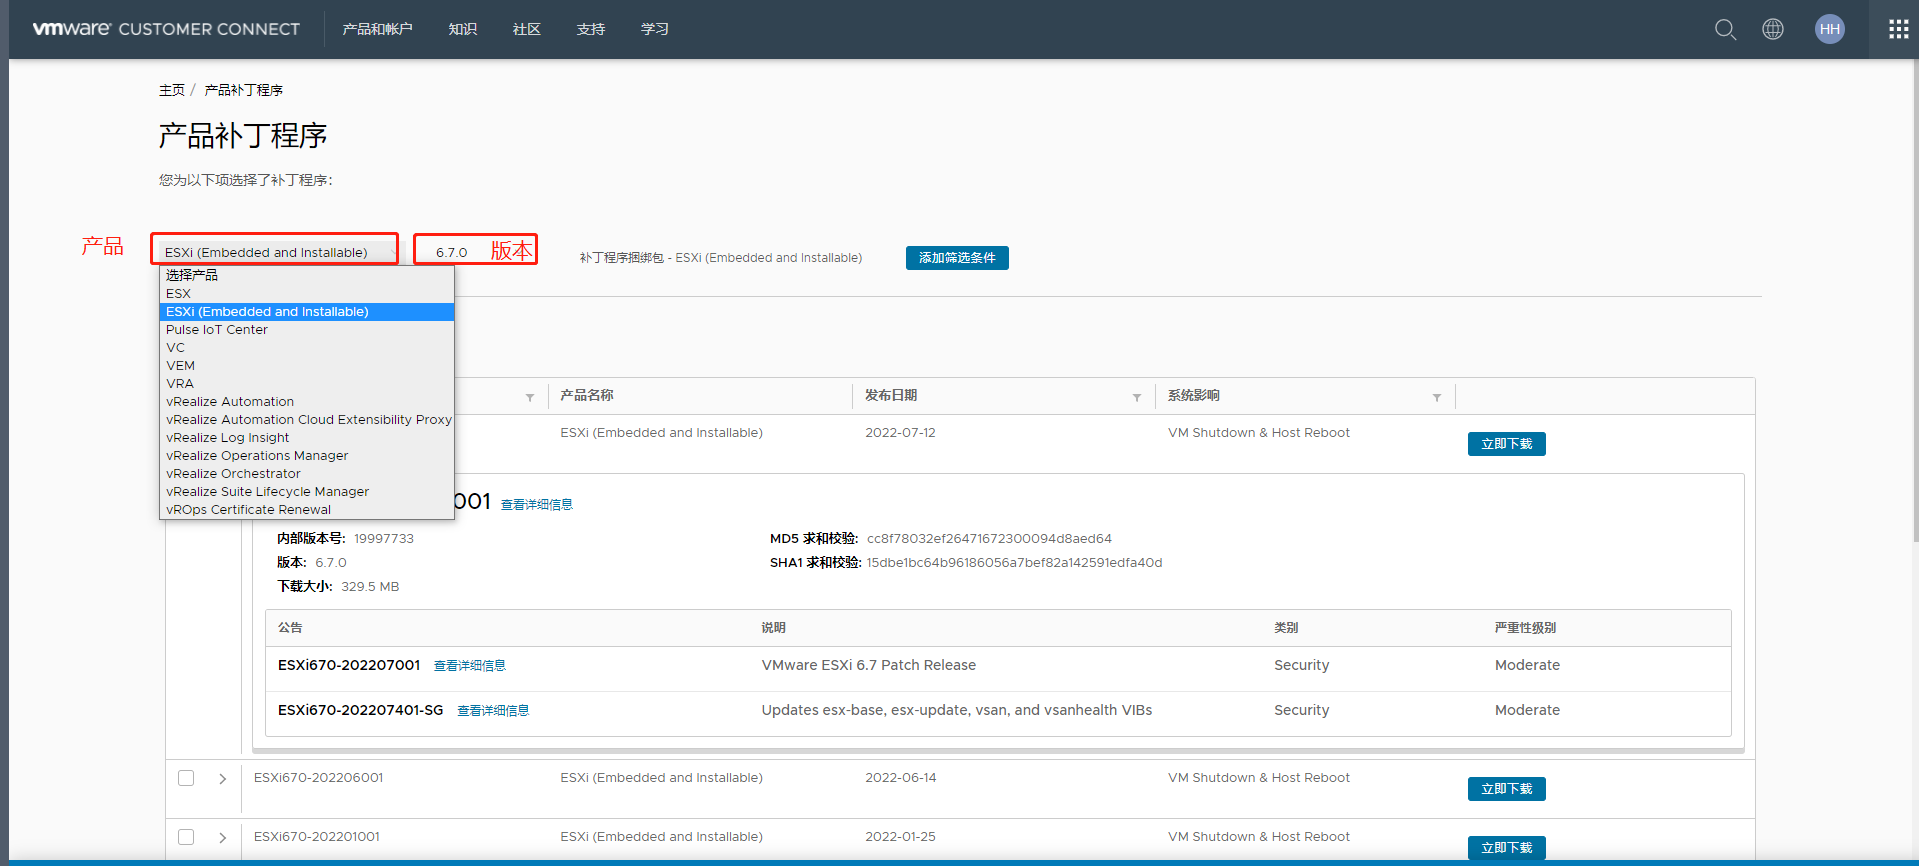The height and width of the screenshot is (866, 1919).
Task: Open the 产品和帐户 menu
Action: [x=378, y=29]
